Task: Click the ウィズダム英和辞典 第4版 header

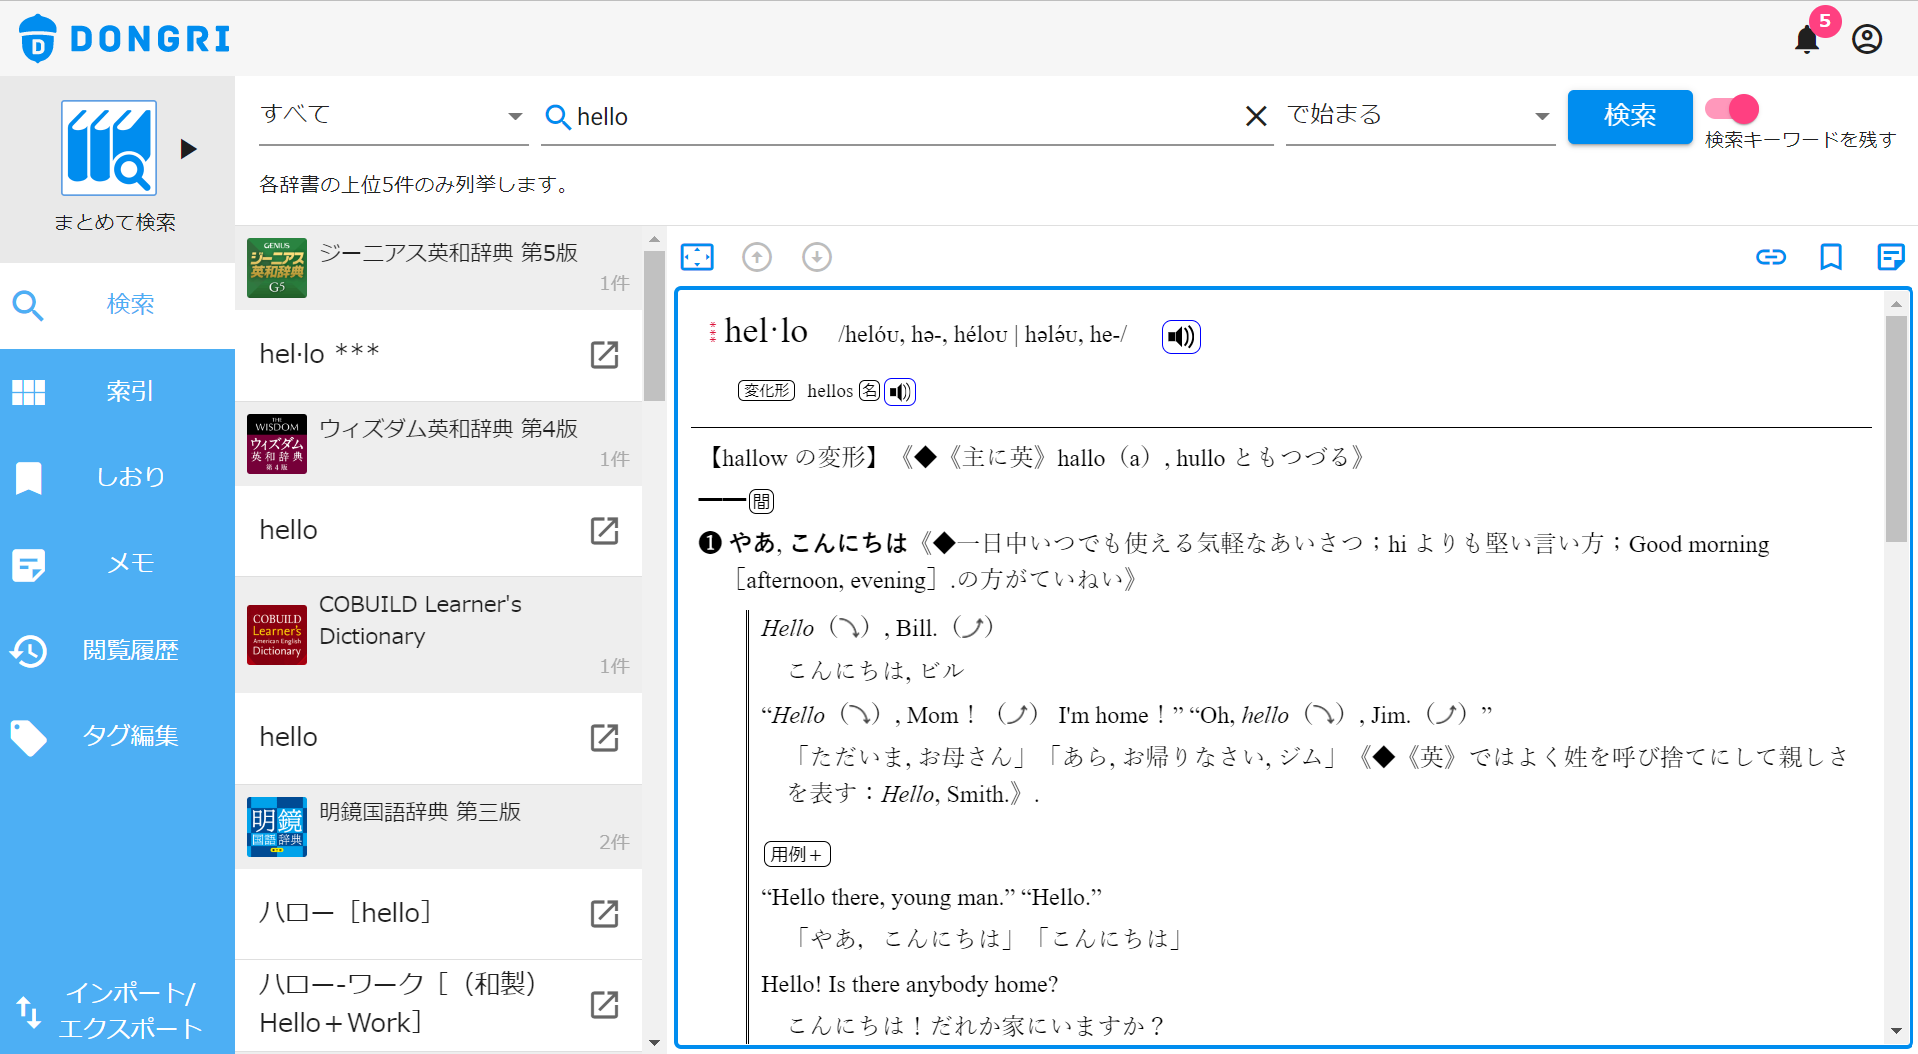Action: coord(438,444)
